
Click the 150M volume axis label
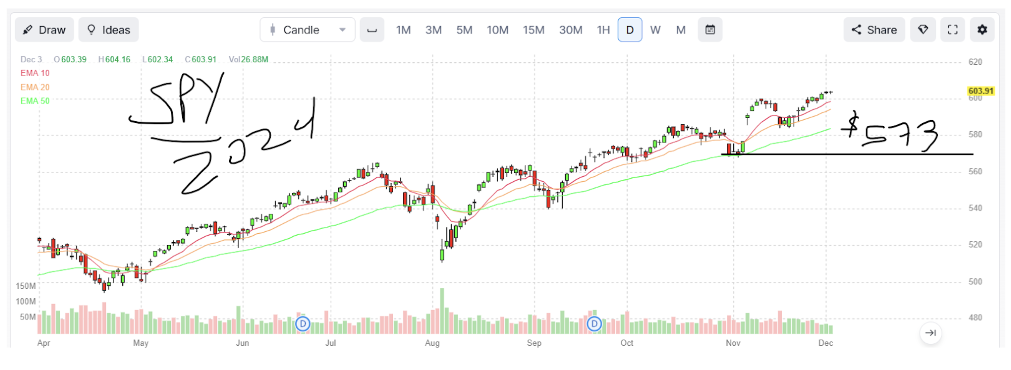(25, 286)
